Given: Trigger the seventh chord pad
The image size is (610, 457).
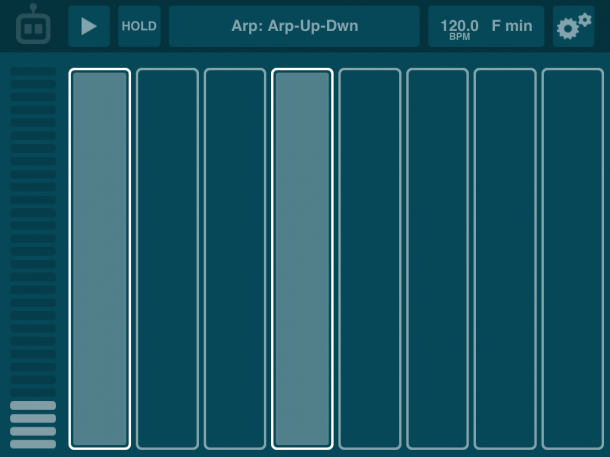Looking at the screenshot, I should 505,259.
